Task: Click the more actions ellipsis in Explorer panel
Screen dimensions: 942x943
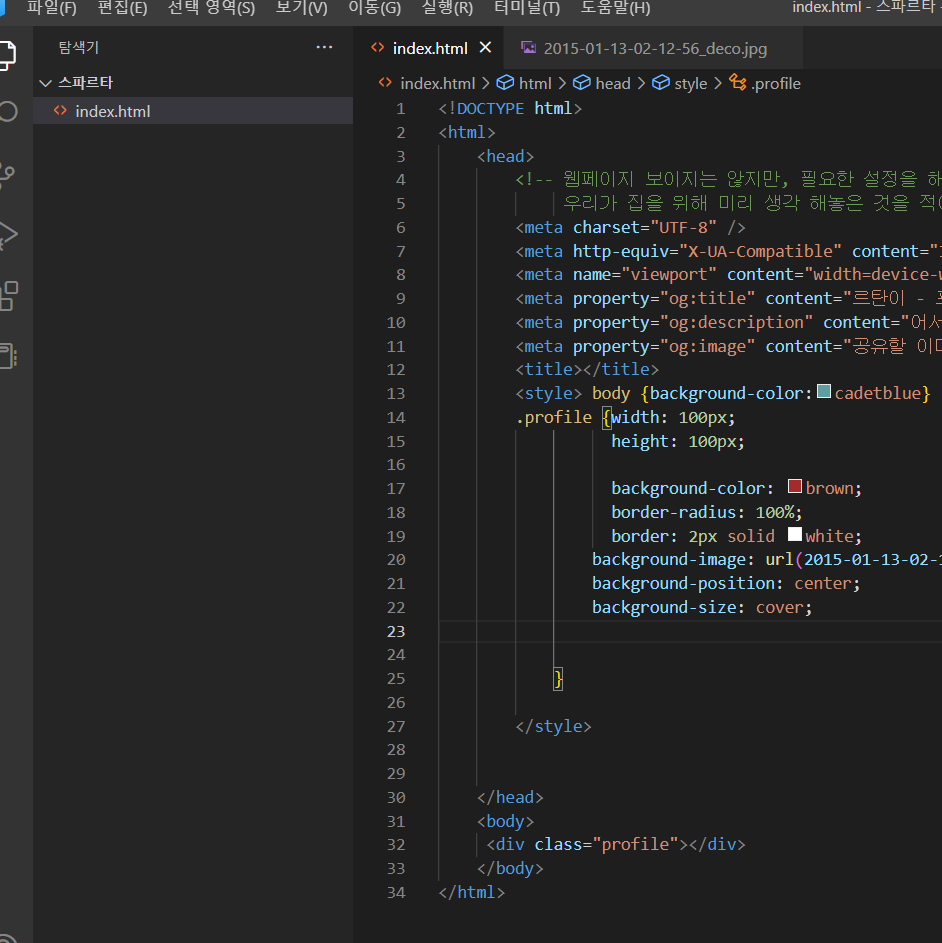Action: pos(324,48)
